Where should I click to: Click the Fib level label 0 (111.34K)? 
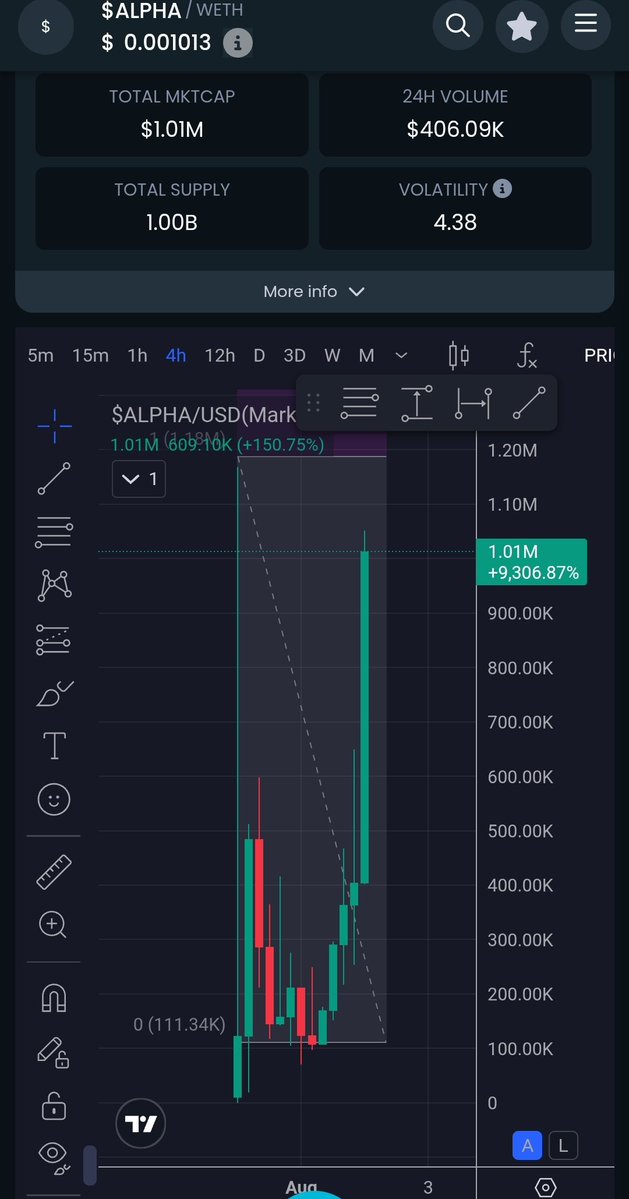(179, 1025)
